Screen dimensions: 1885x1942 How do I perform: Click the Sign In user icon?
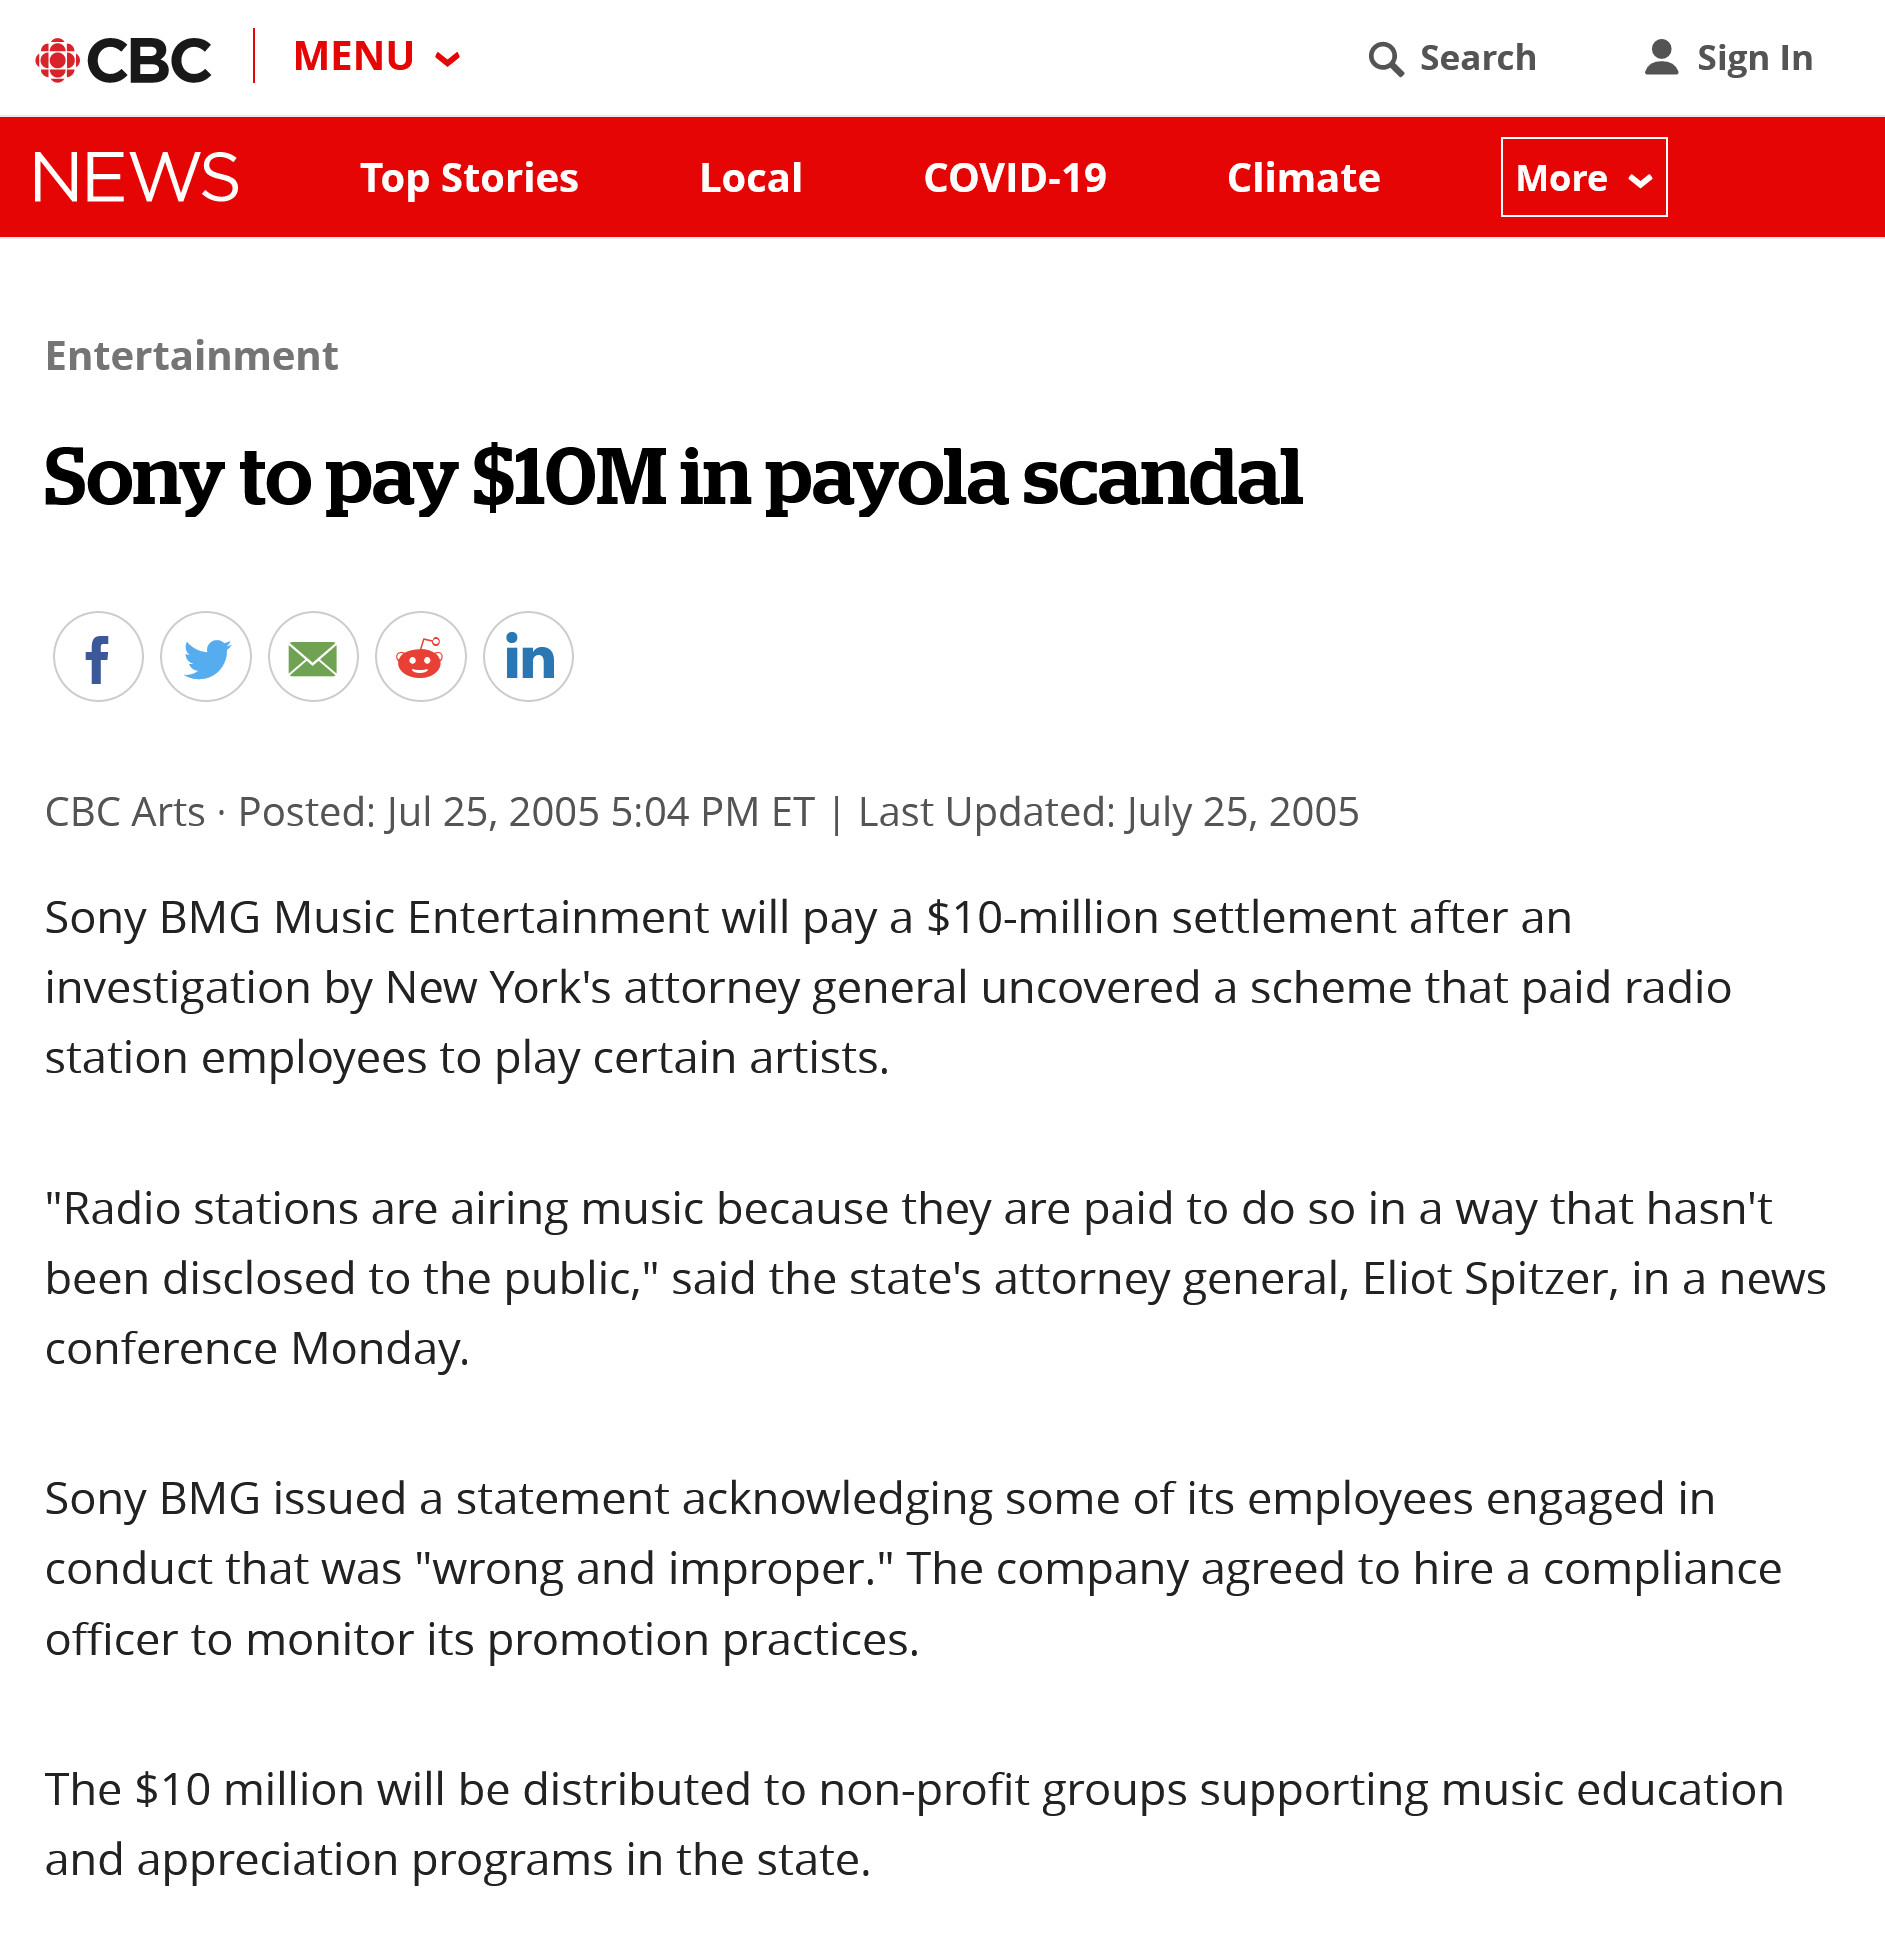tap(1661, 58)
